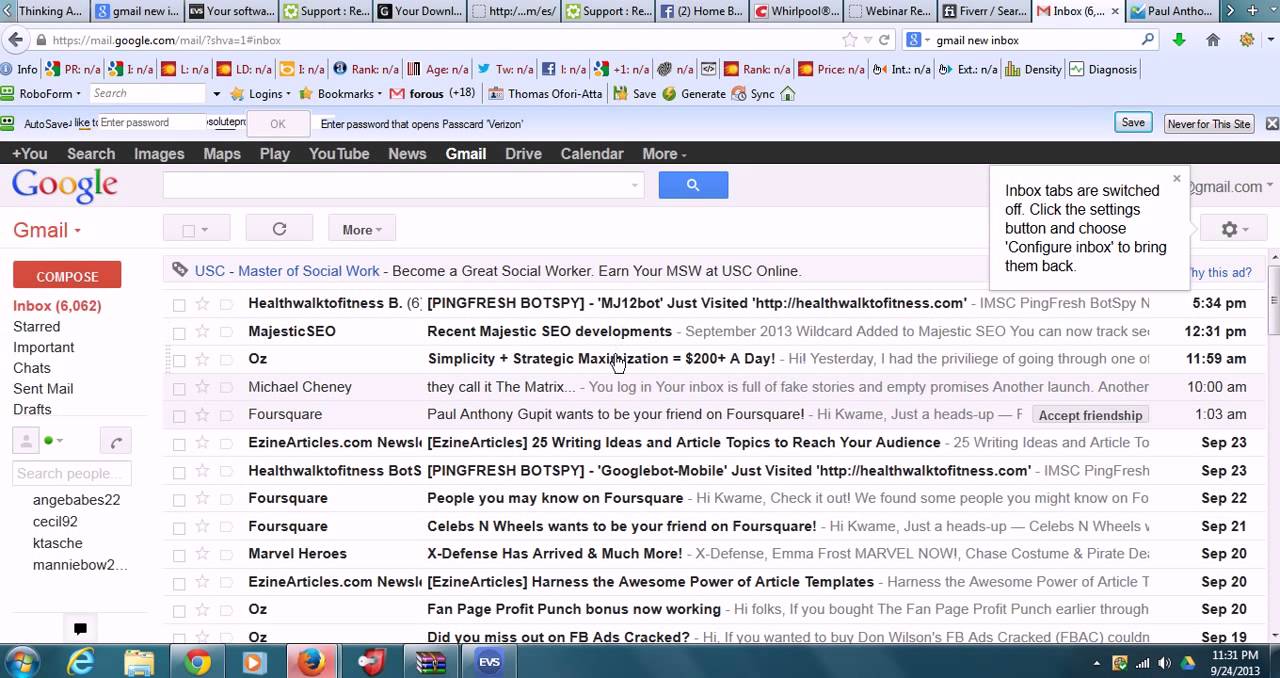Click the phone call icon in chat
The height and width of the screenshot is (678, 1280).
(116, 441)
